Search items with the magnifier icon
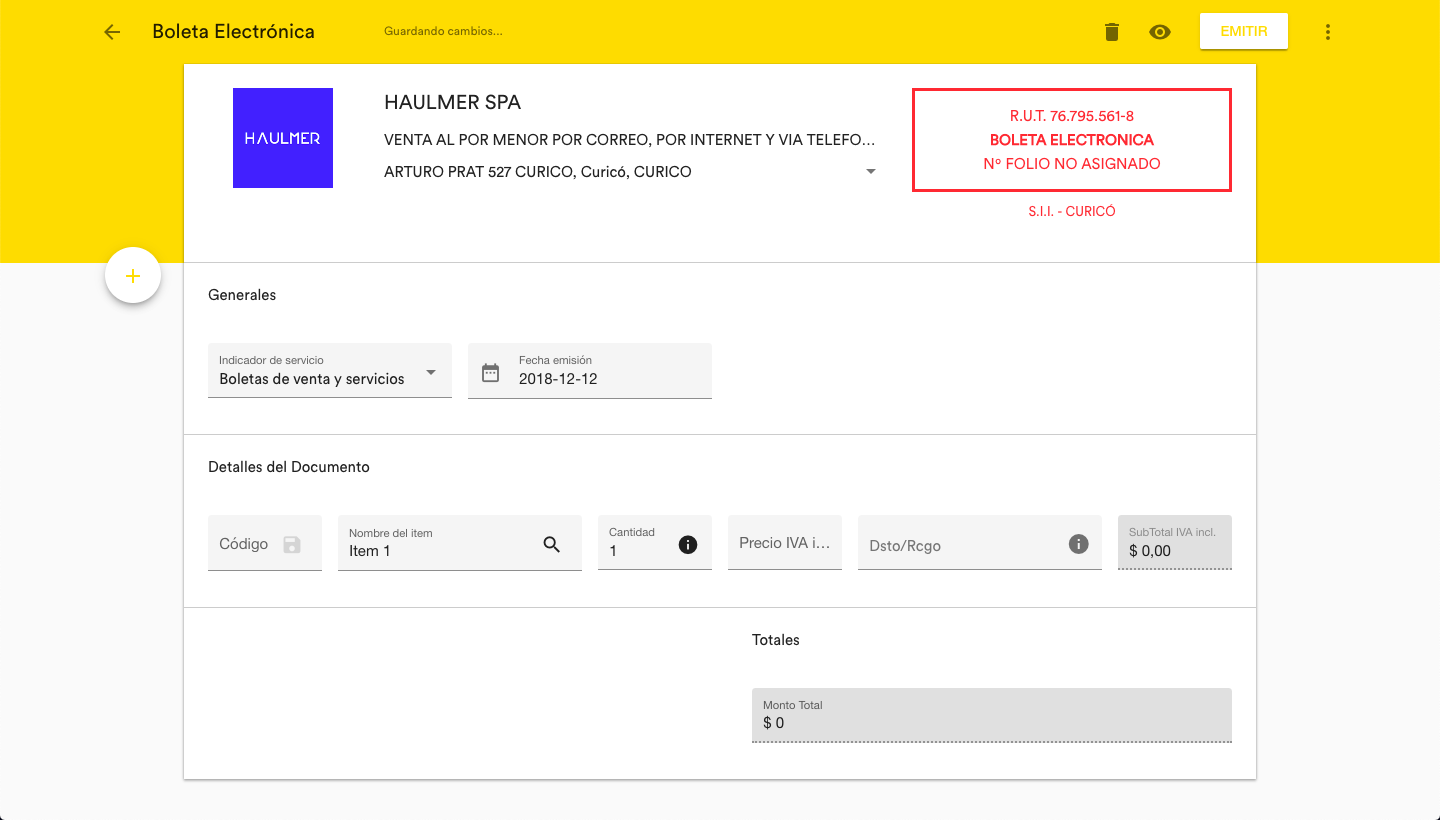Viewport: 1440px width, 820px height. point(552,544)
